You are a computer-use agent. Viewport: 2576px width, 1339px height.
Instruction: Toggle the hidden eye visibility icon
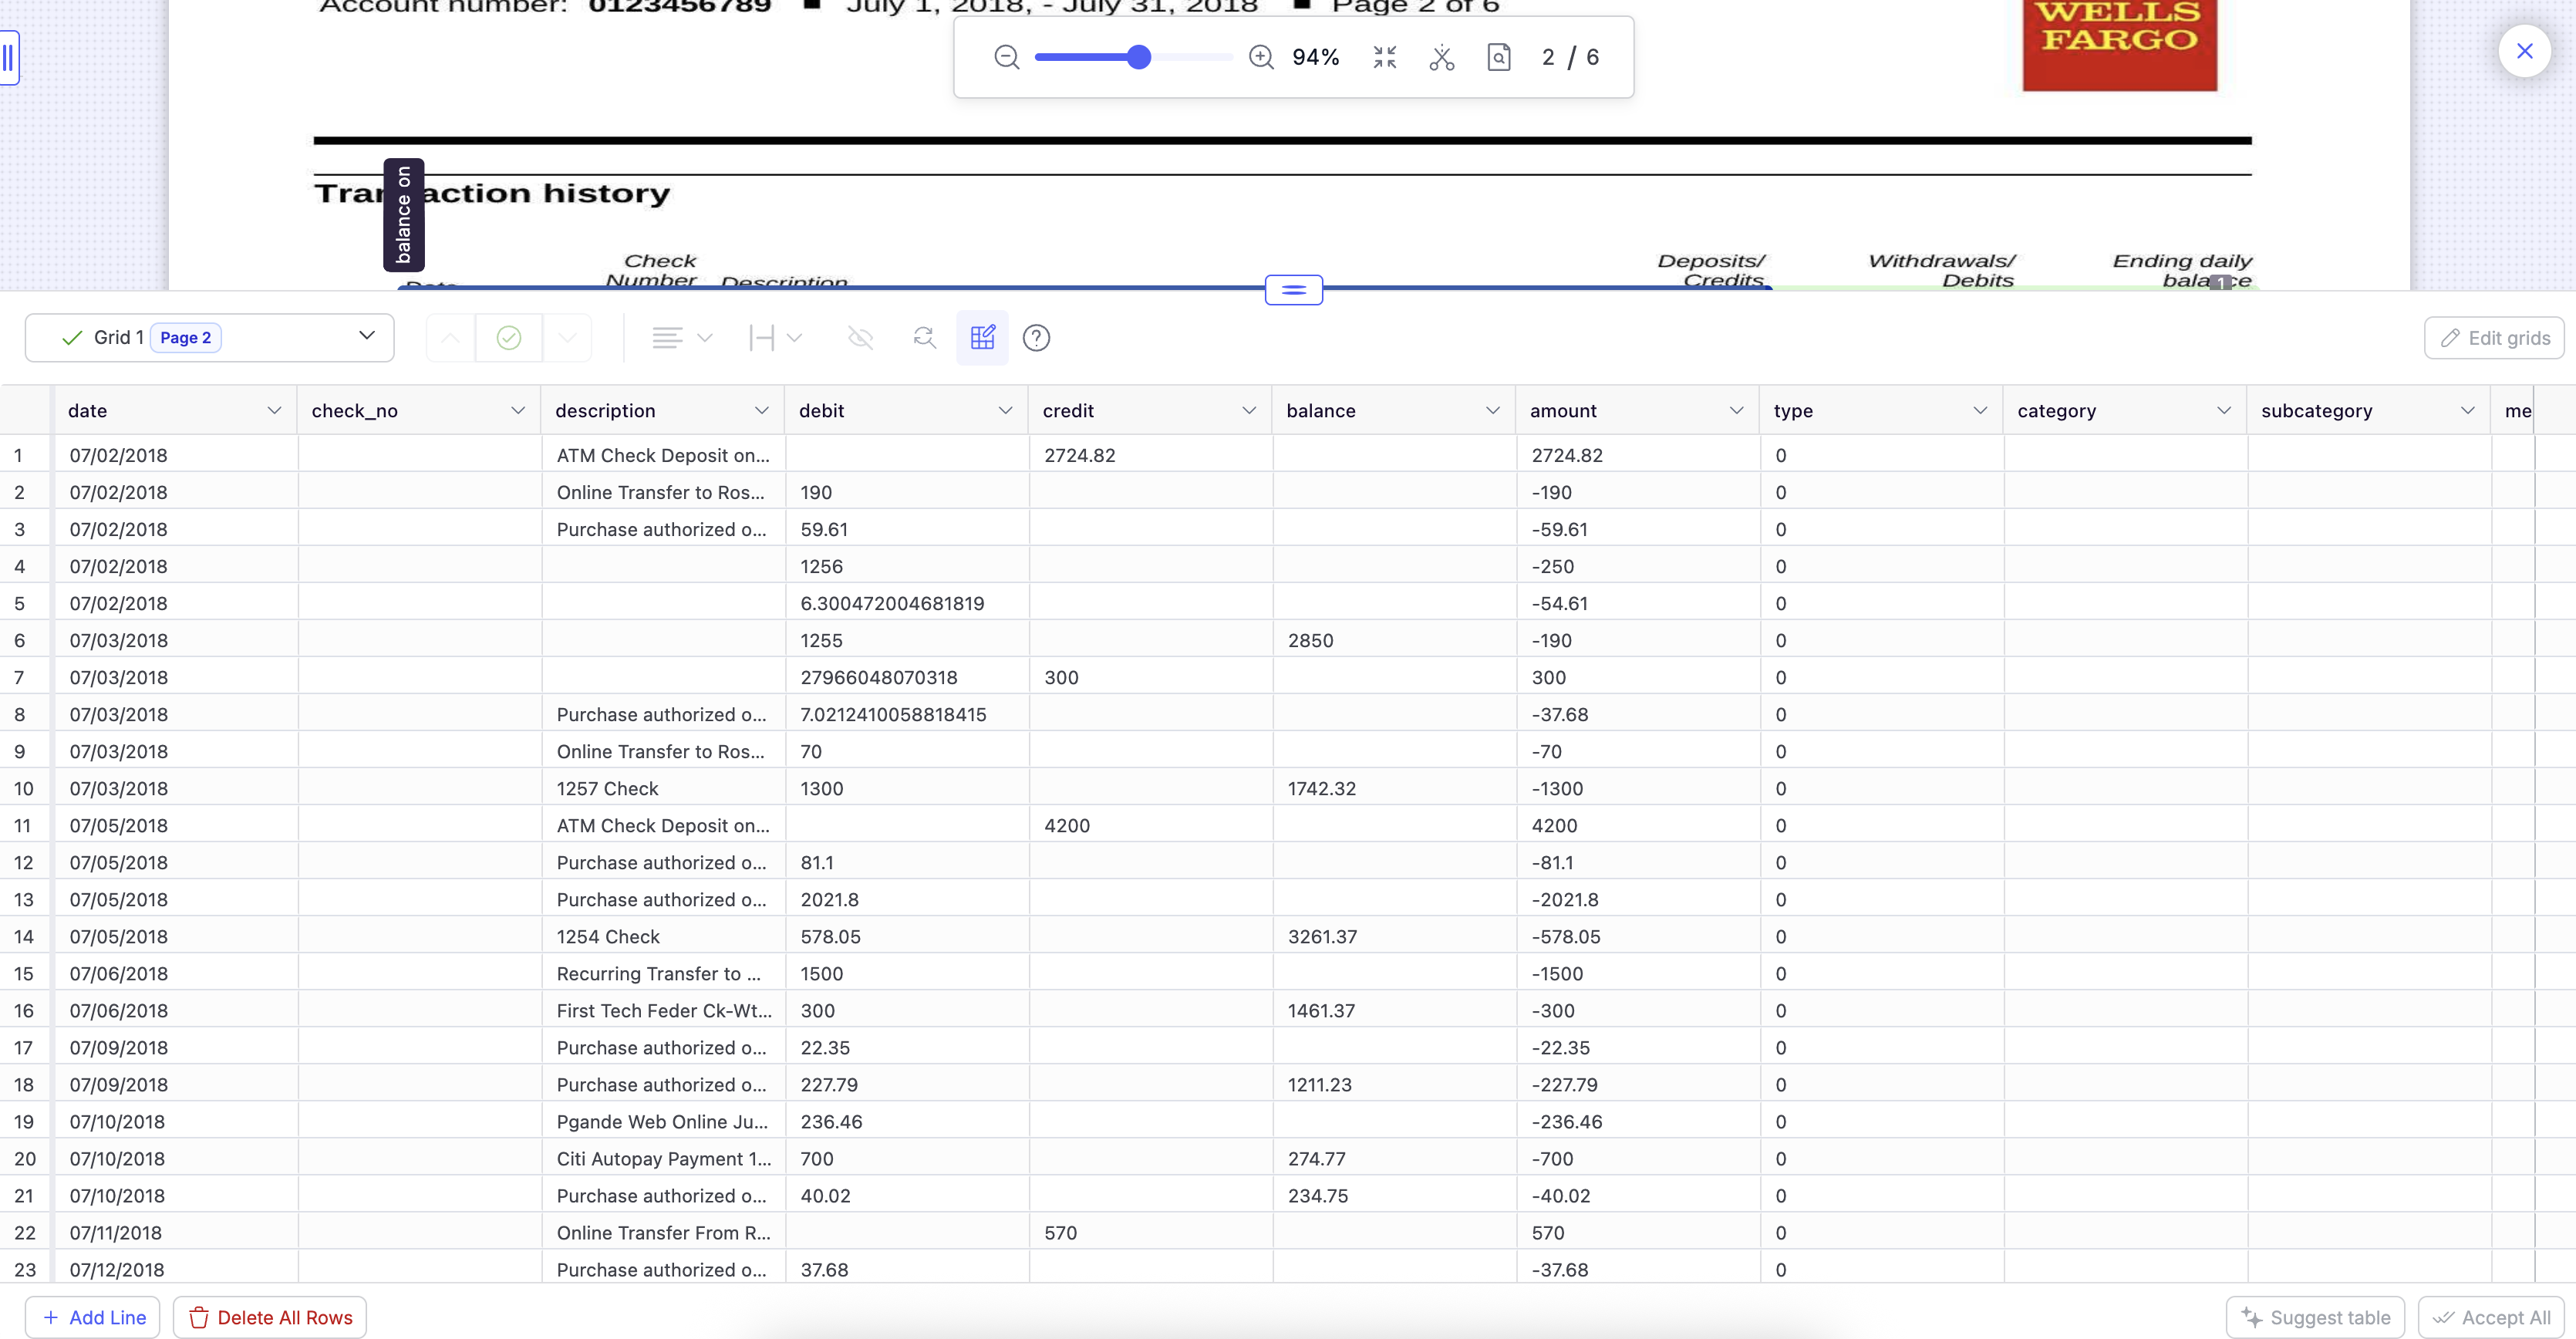click(860, 338)
